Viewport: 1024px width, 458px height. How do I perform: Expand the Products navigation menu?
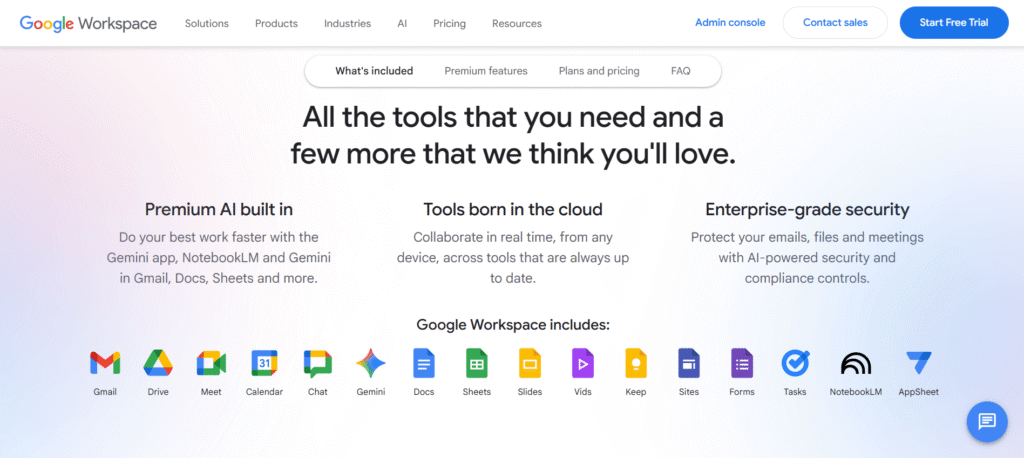[x=276, y=23]
